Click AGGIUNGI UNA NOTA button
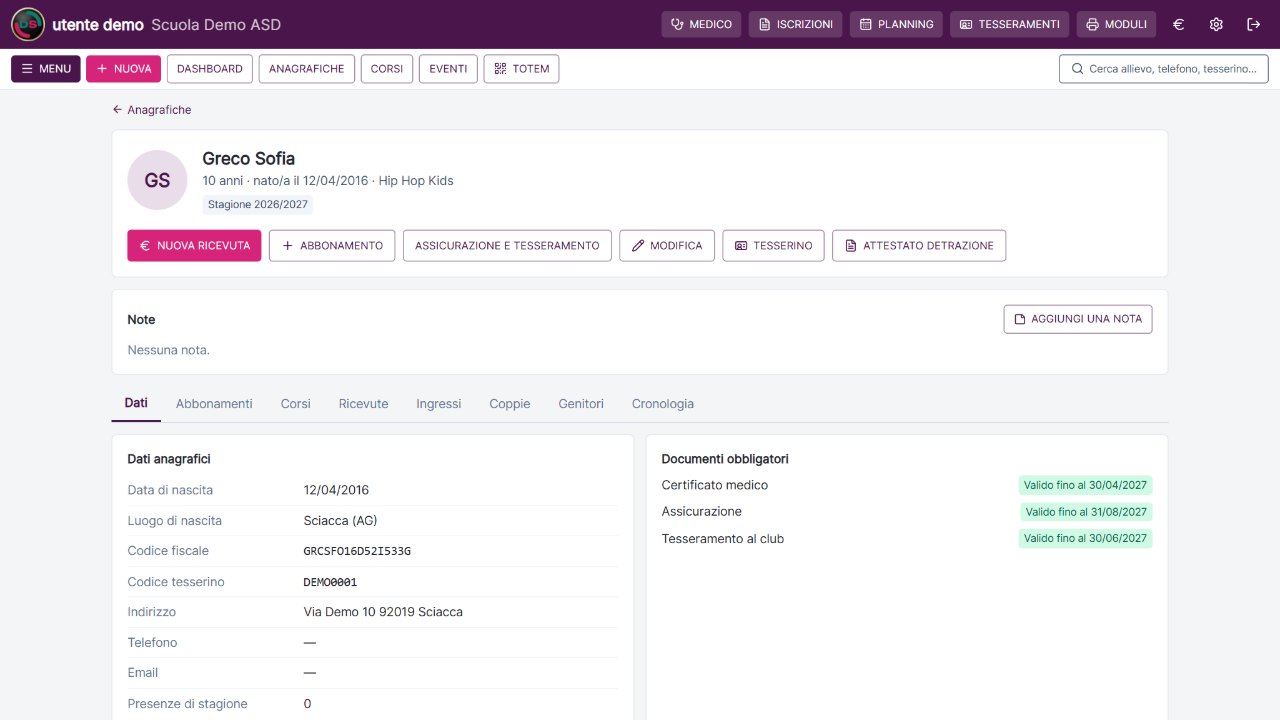This screenshot has width=1280, height=720. [1078, 319]
